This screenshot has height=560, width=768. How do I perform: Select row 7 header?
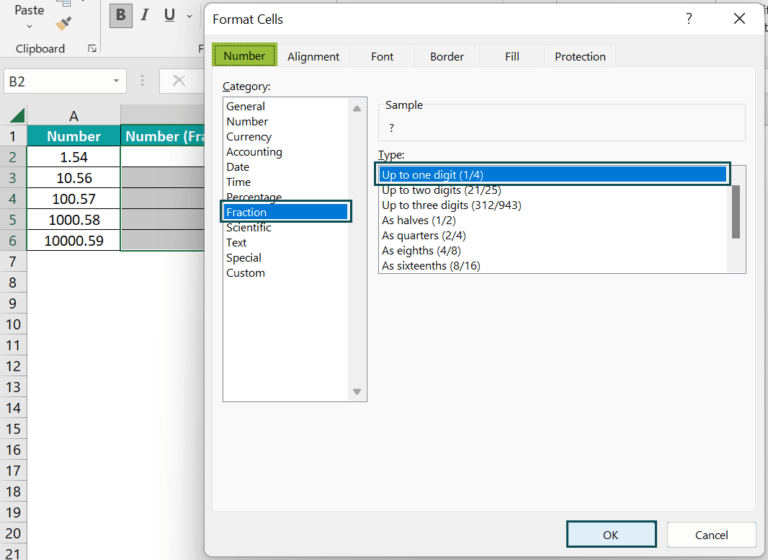pos(13,262)
